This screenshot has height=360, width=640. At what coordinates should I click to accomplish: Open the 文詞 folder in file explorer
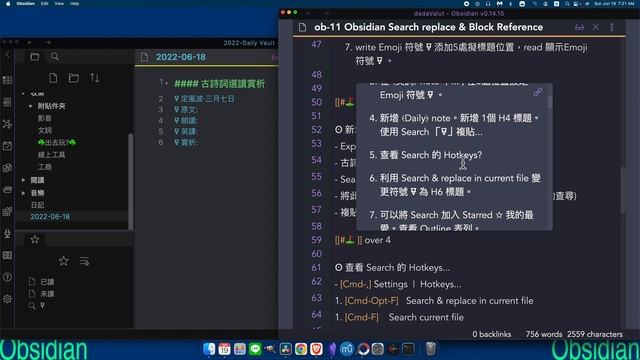coord(44,130)
